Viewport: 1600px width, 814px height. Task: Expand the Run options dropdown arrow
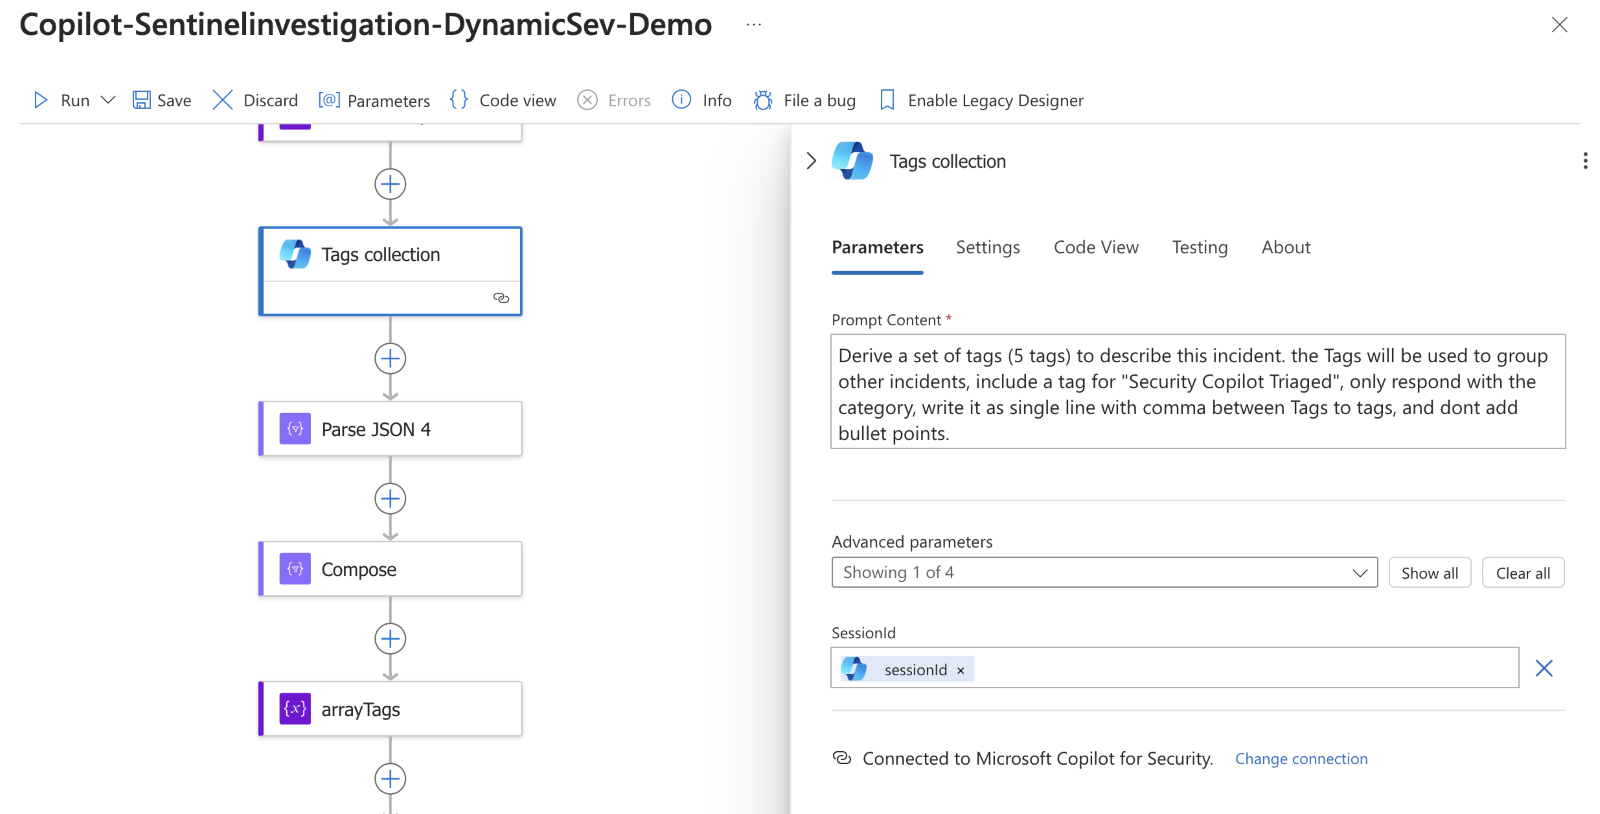pyautogui.click(x=108, y=100)
